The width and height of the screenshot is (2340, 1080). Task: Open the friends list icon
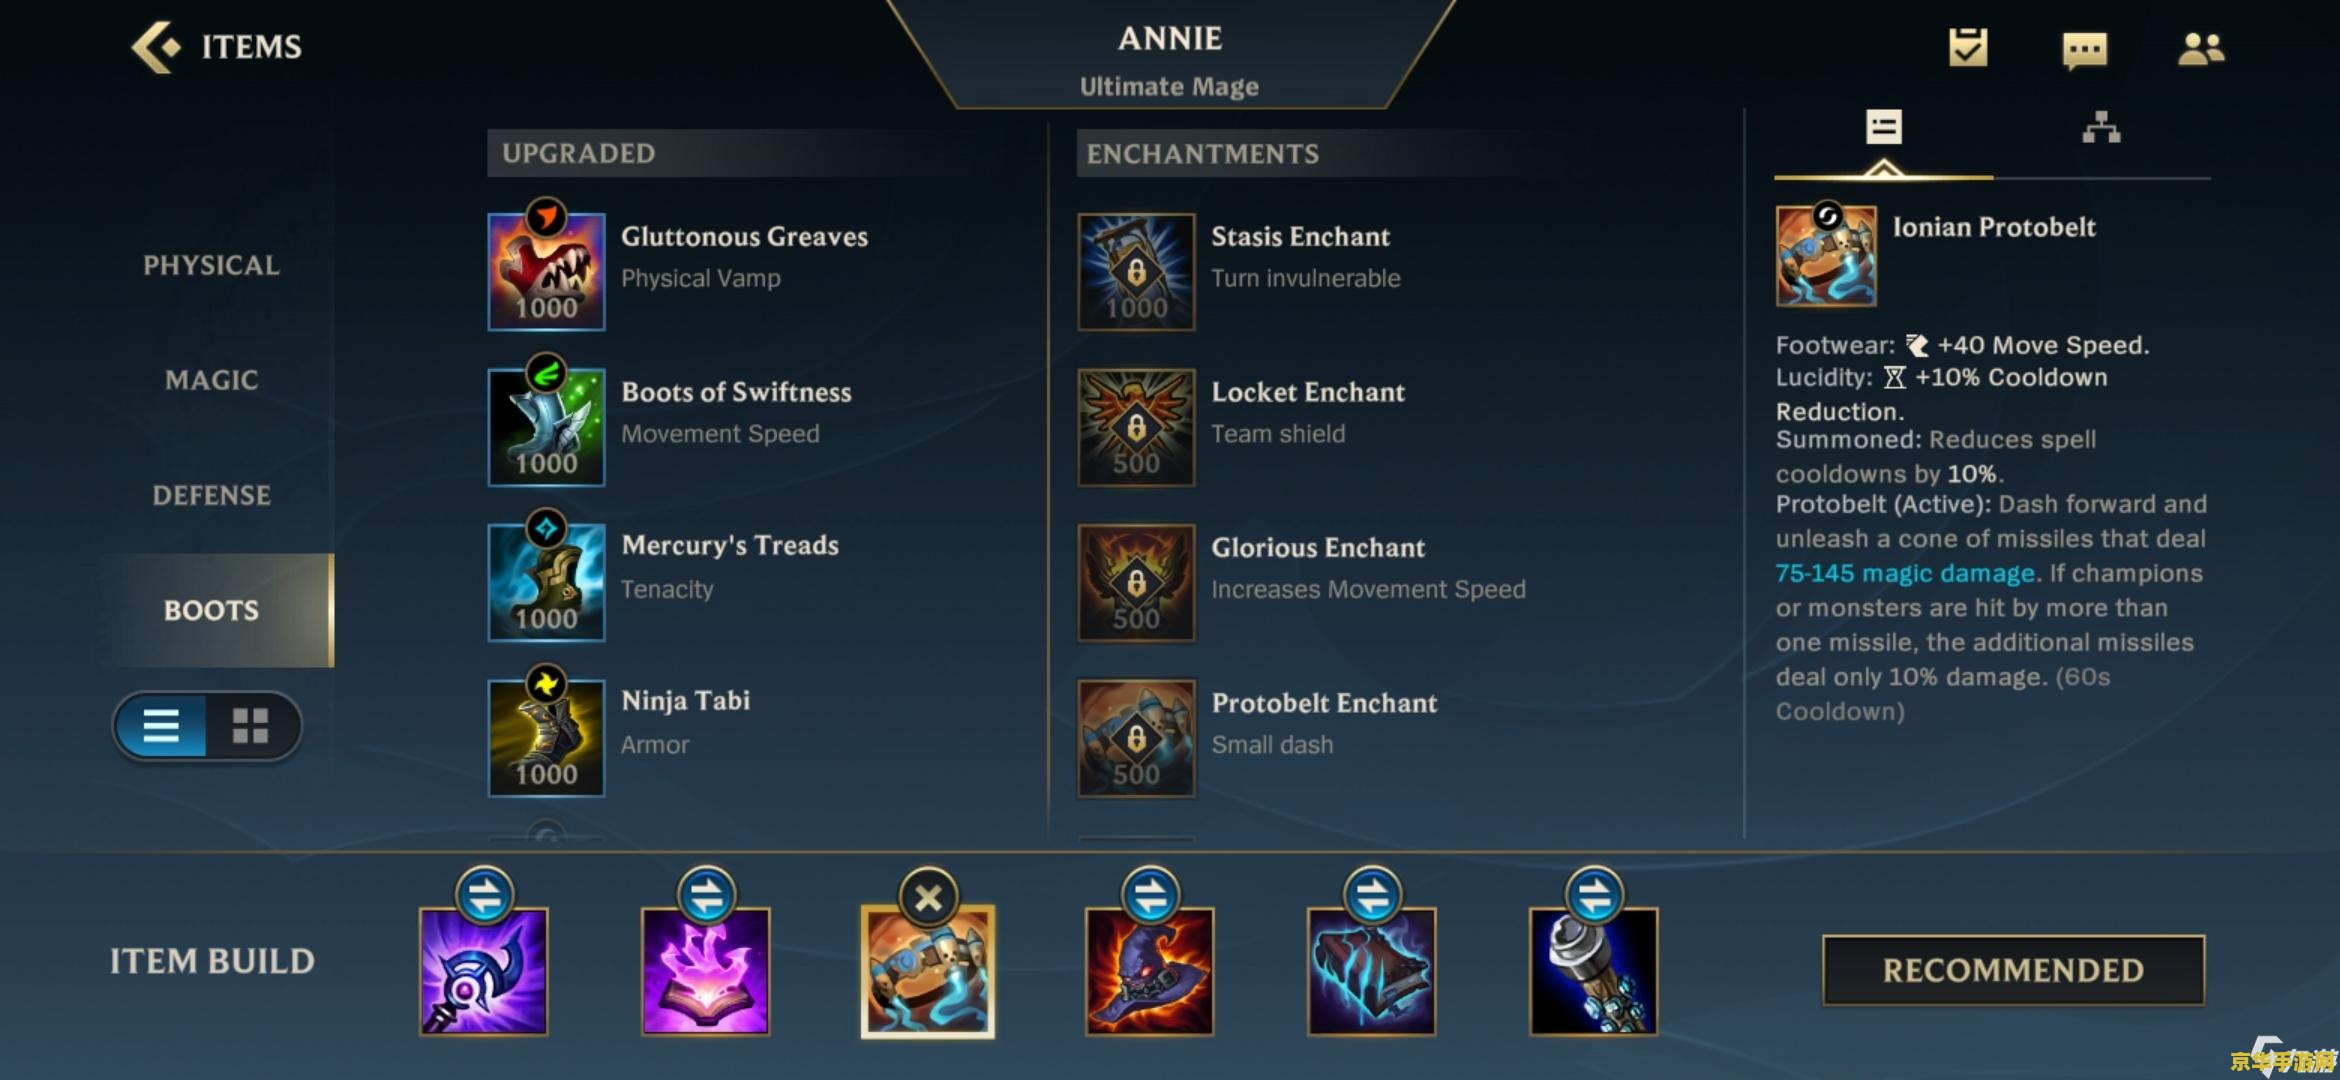pyautogui.click(x=2201, y=48)
